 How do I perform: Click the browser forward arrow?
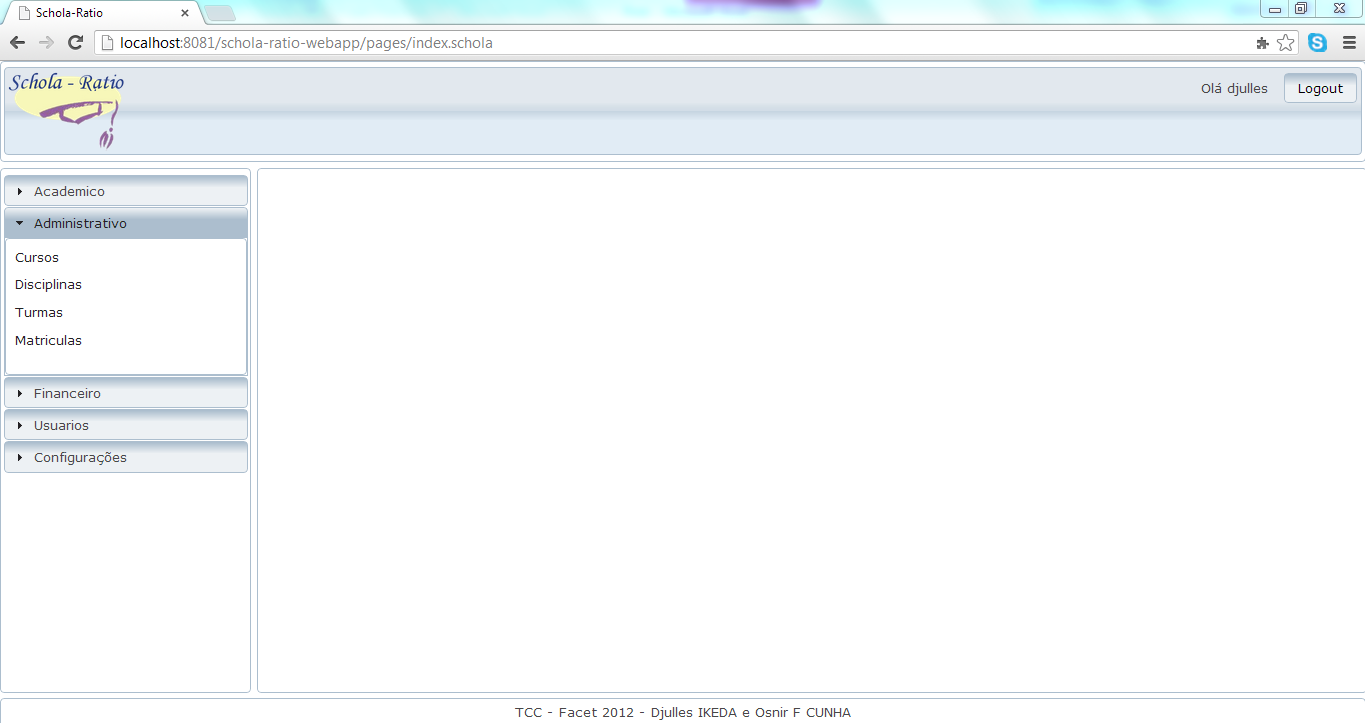(46, 43)
